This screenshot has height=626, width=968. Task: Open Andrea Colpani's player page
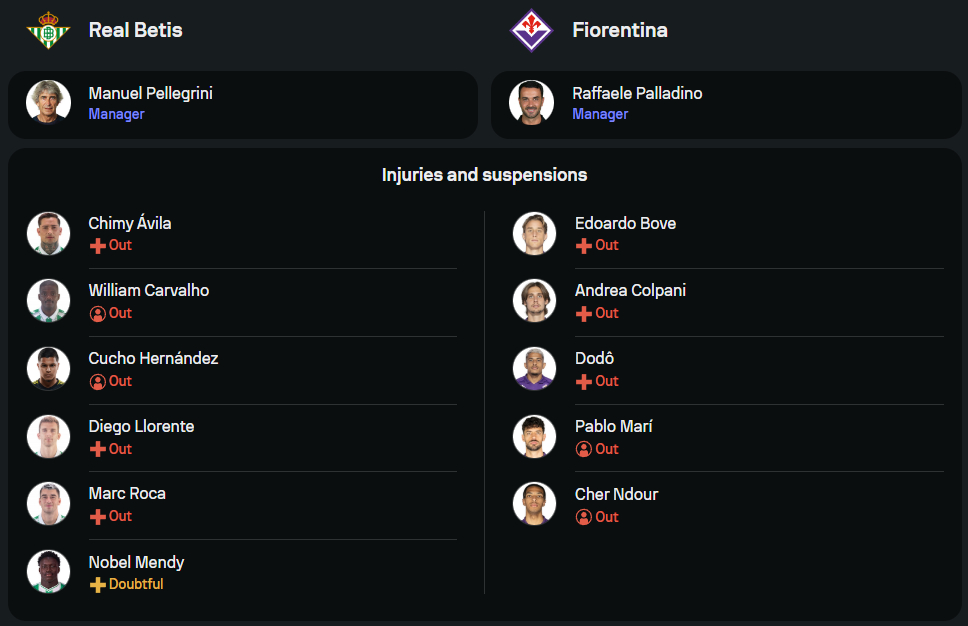(x=630, y=290)
